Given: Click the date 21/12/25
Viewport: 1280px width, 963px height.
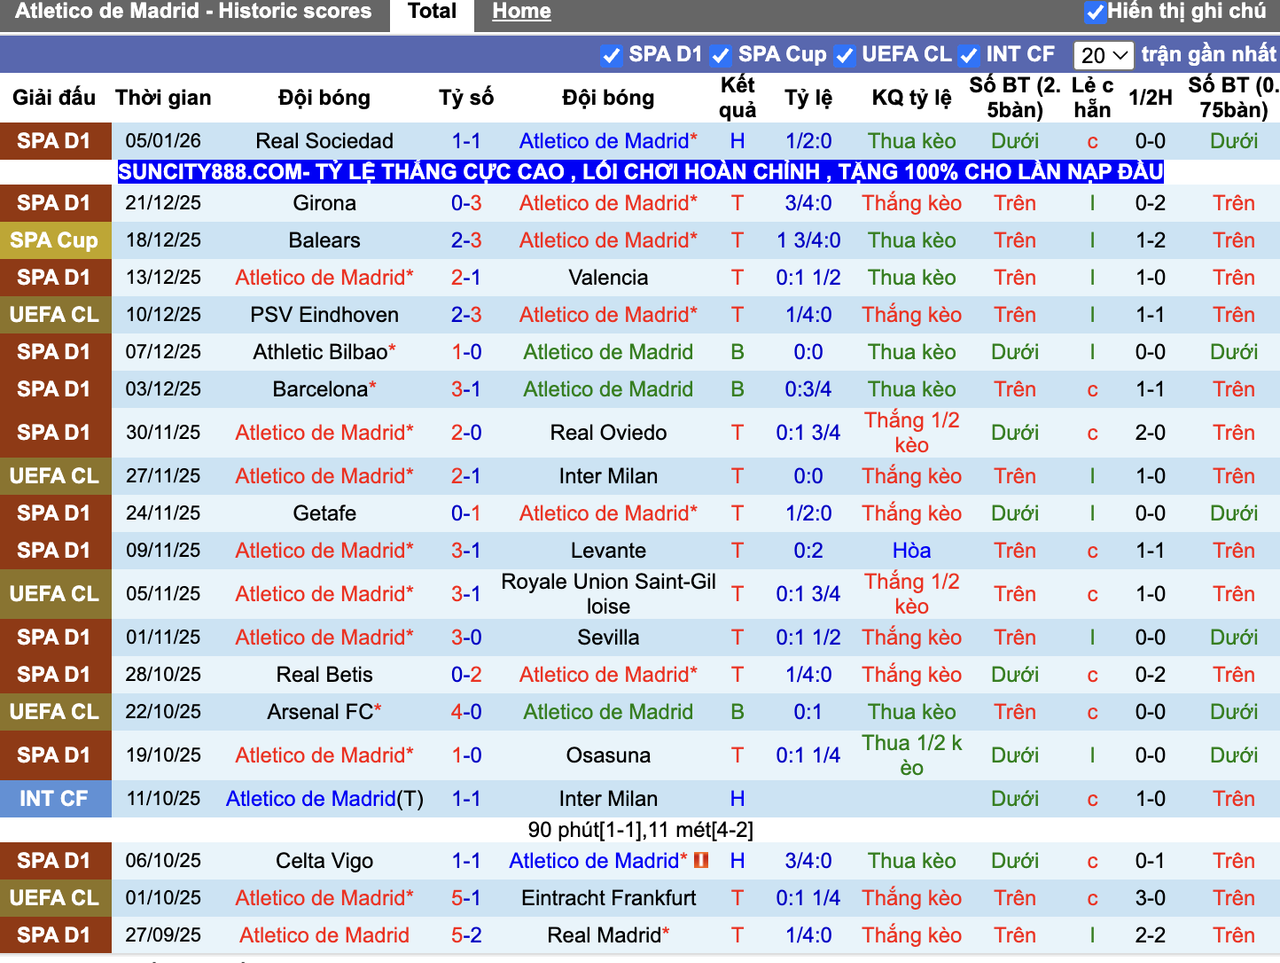Looking at the screenshot, I should tap(163, 203).
